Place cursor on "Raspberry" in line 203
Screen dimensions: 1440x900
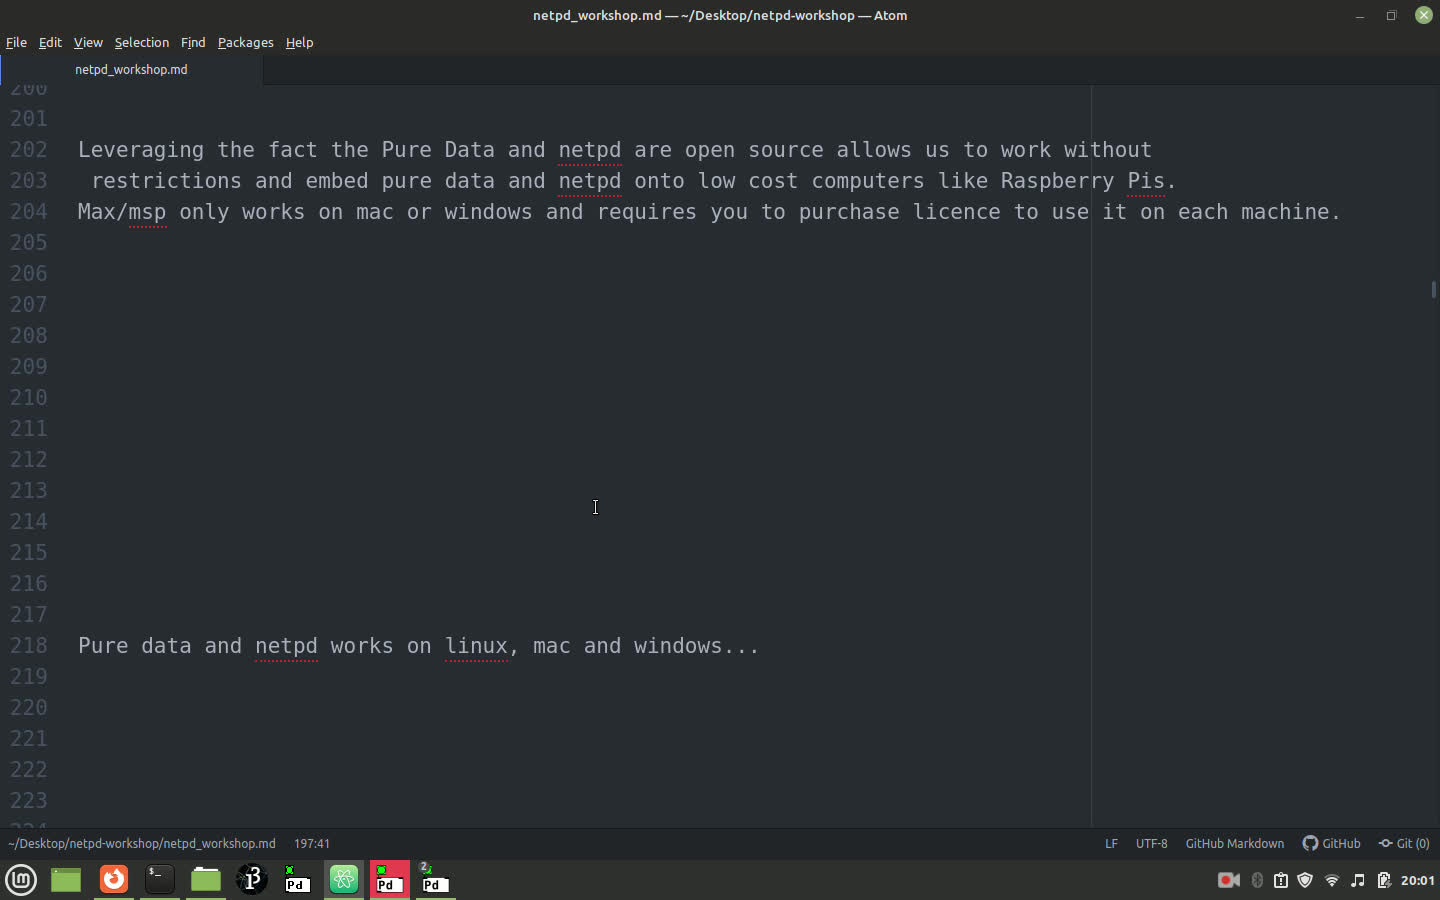click(1057, 181)
